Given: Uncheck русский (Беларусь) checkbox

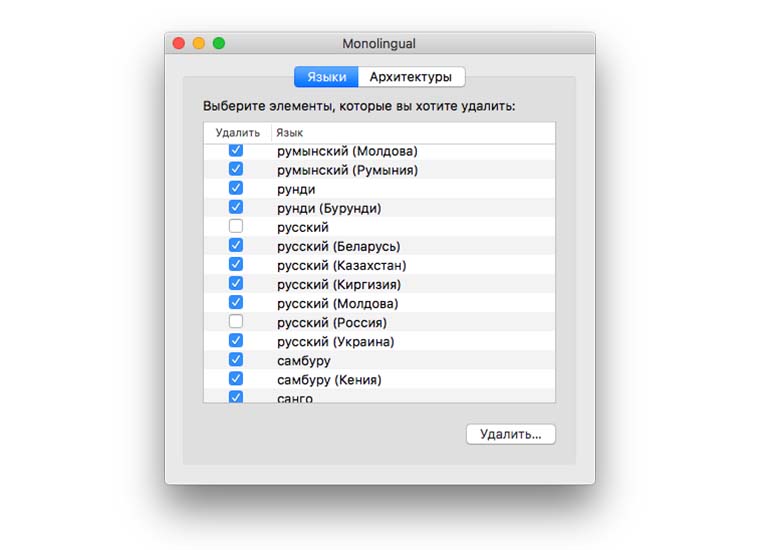Looking at the screenshot, I should [x=236, y=246].
